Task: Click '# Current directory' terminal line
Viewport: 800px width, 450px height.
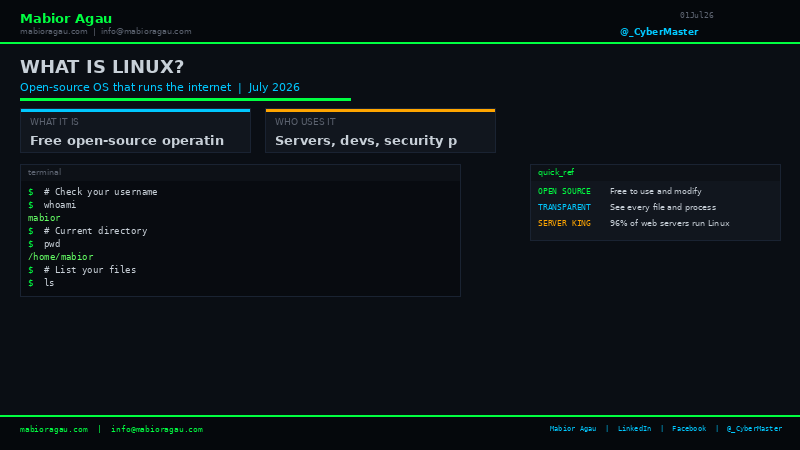Action: coord(95,231)
